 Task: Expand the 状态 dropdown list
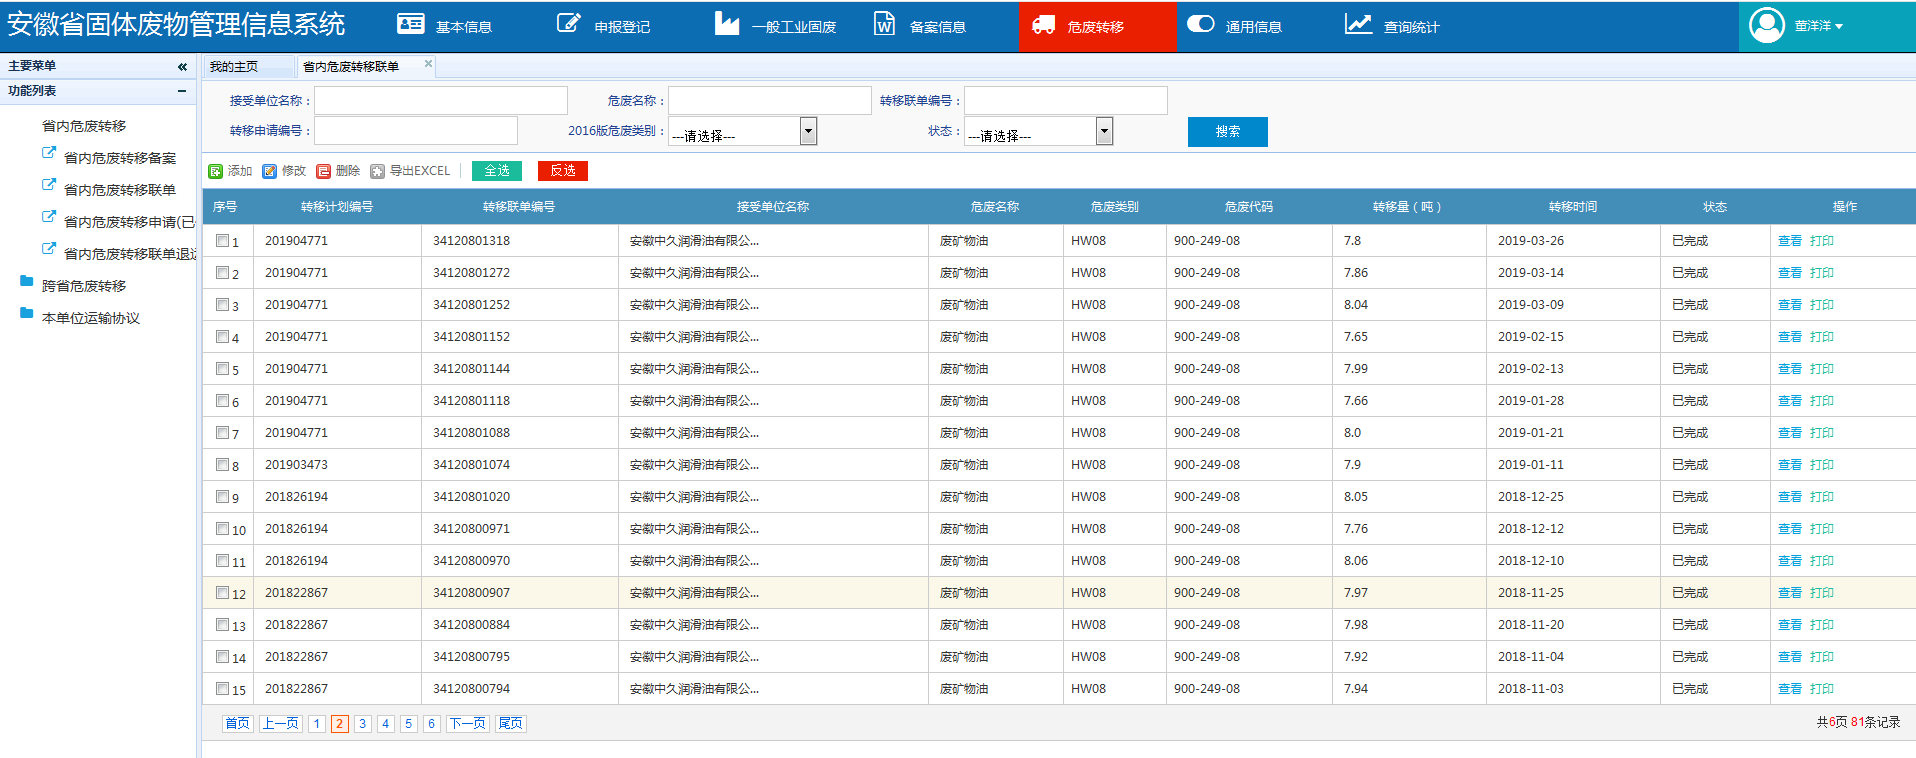coord(1104,131)
